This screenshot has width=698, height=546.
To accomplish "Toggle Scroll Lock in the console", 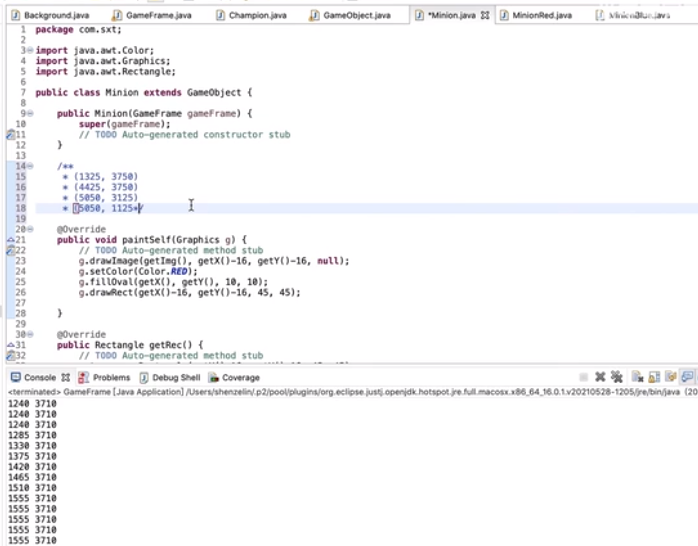I will [x=654, y=377].
